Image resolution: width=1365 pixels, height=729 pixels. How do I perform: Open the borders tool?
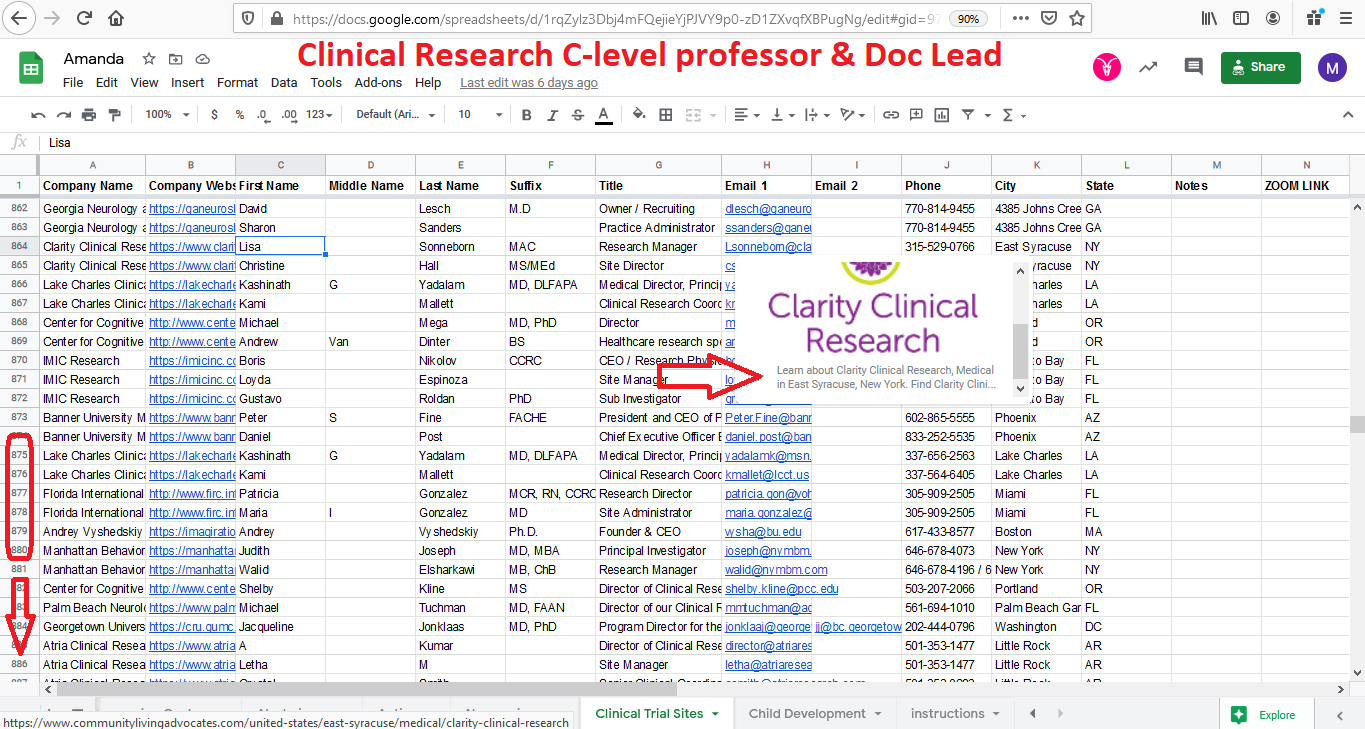tap(666, 115)
